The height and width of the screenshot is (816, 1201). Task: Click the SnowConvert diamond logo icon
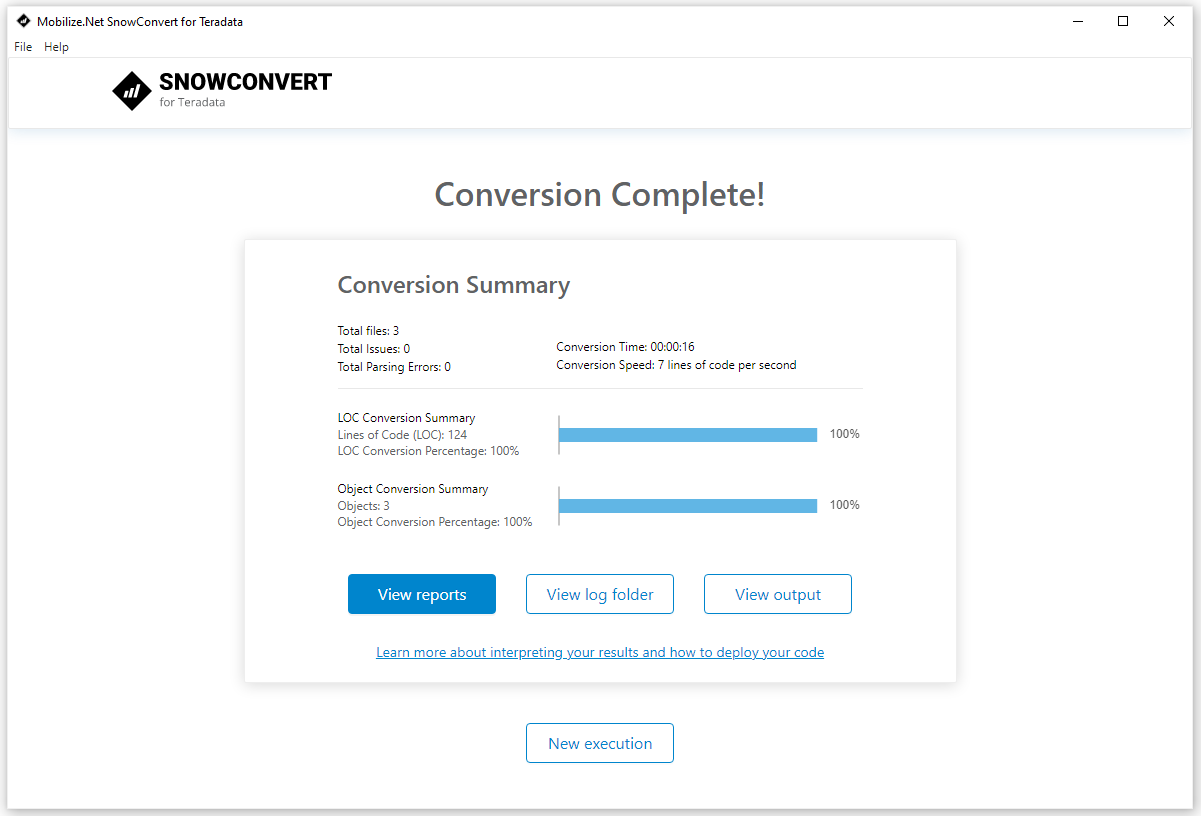click(x=131, y=90)
